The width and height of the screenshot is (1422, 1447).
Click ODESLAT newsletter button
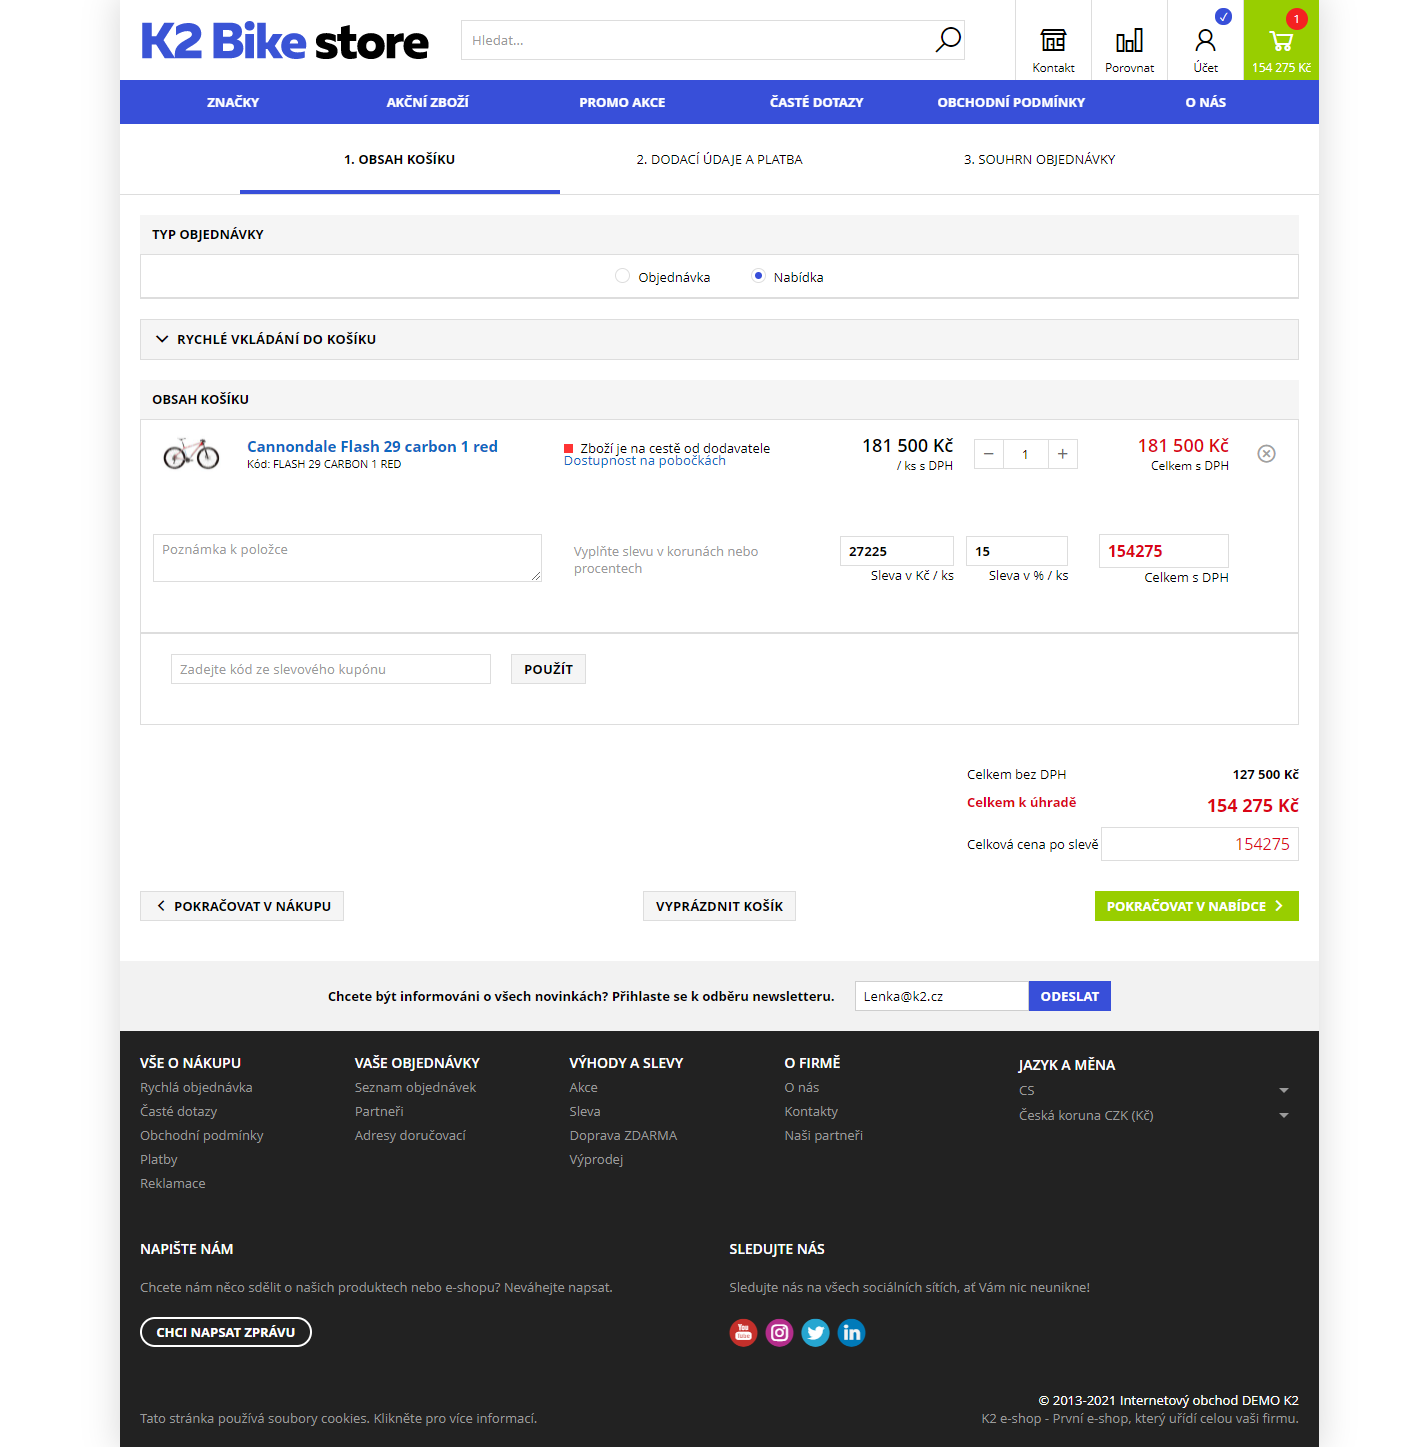(1069, 996)
